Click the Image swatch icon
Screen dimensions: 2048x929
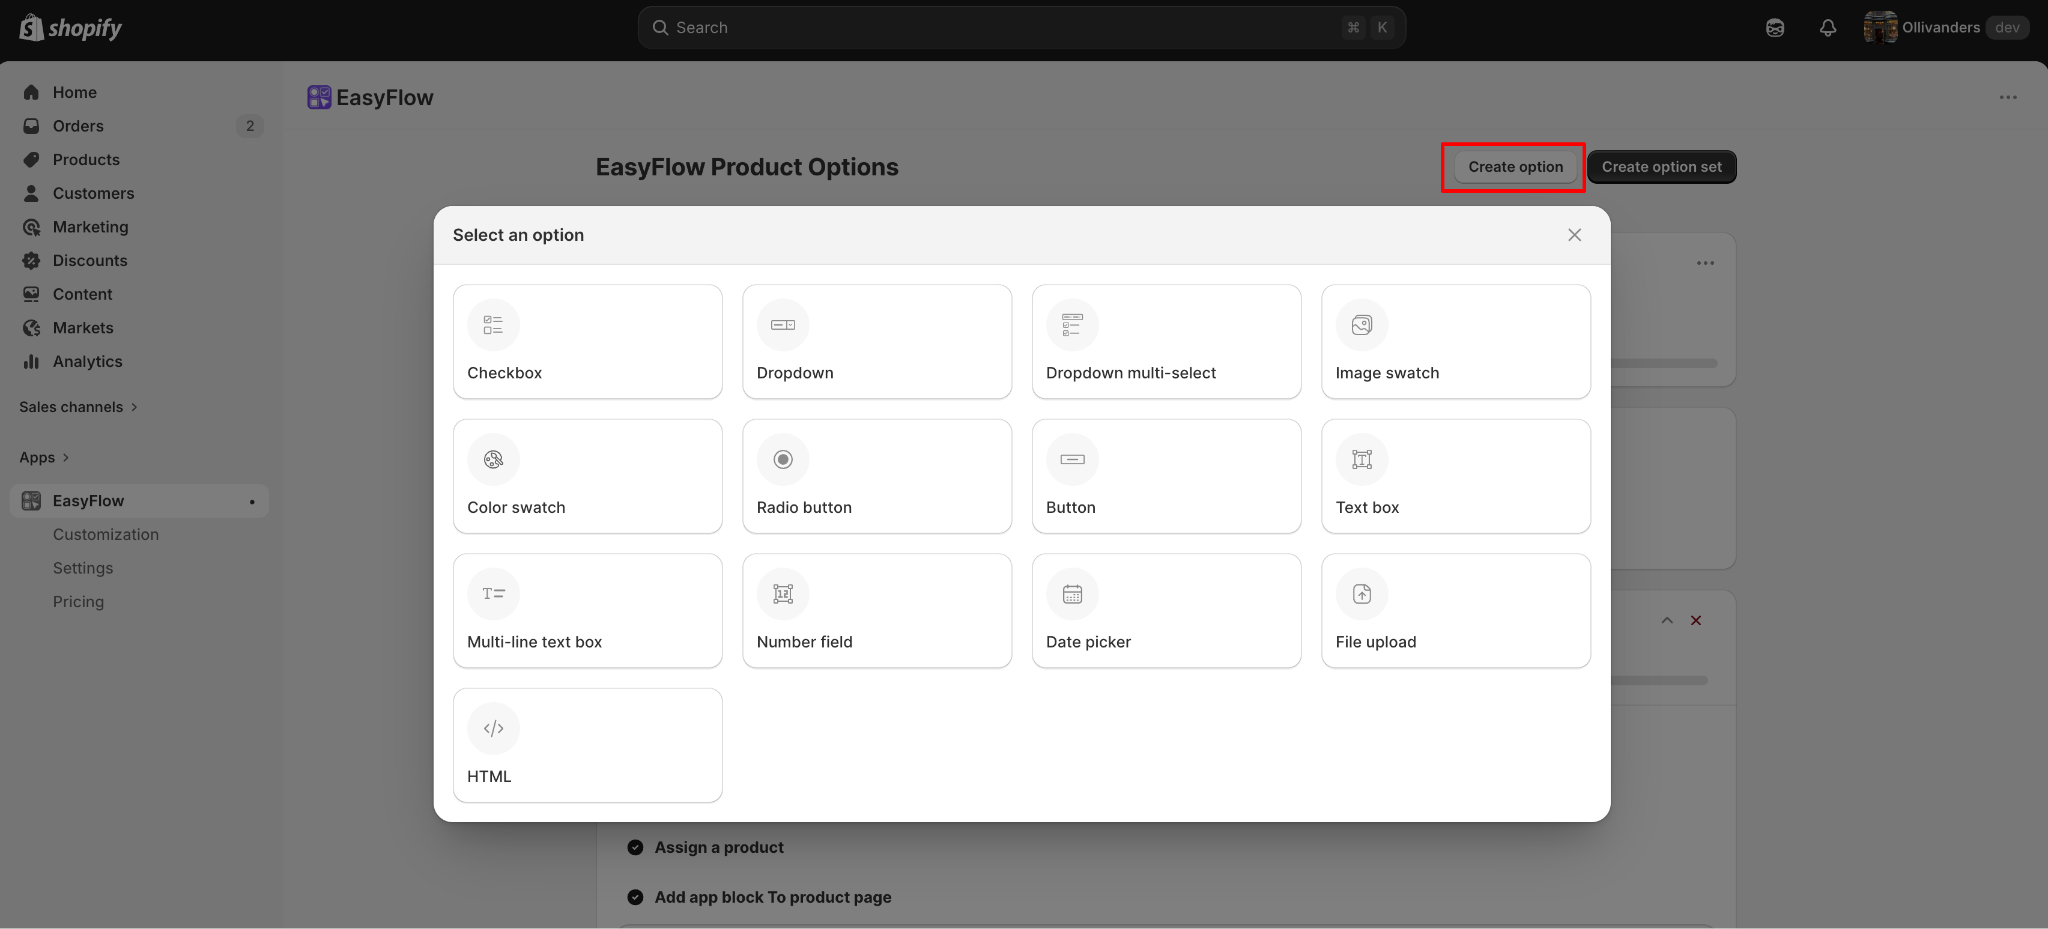click(1362, 325)
